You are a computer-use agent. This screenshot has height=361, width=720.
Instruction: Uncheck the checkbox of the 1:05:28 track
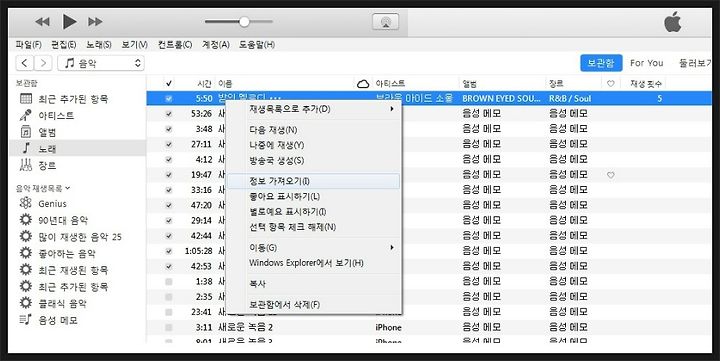click(169, 251)
